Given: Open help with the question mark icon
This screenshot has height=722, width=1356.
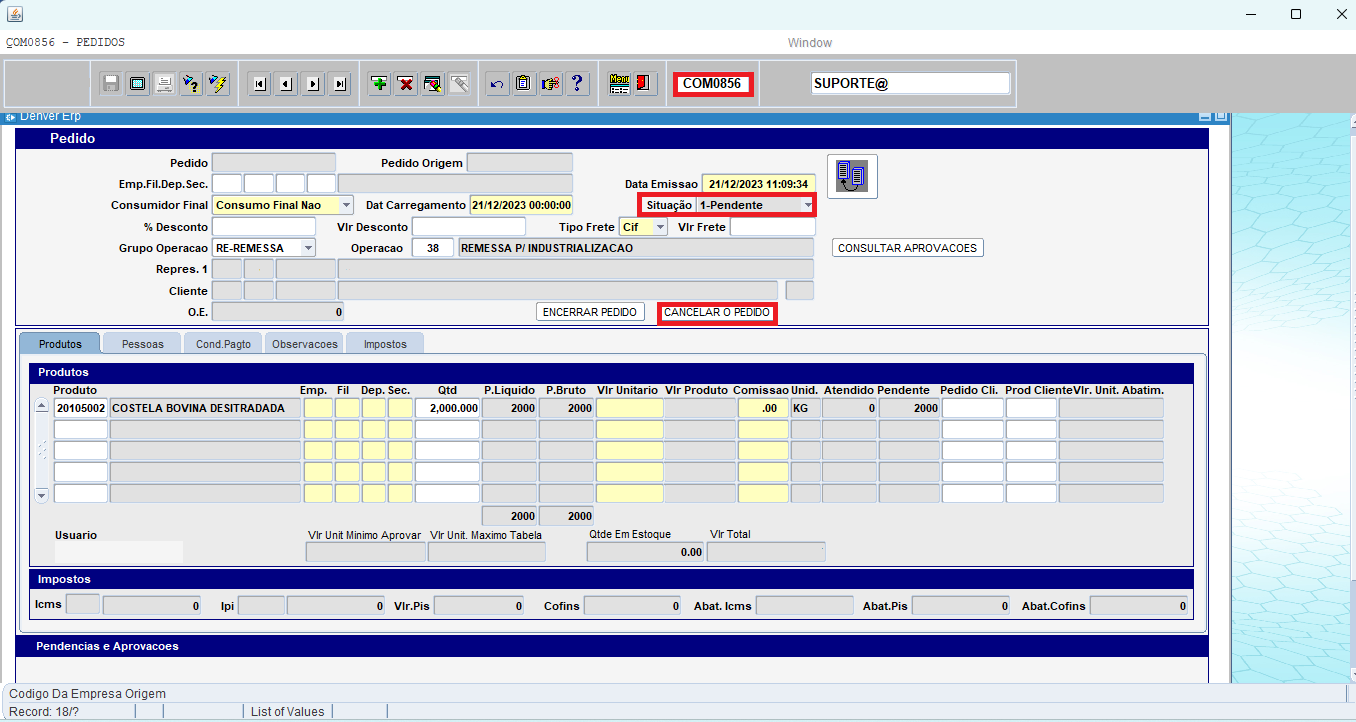Looking at the screenshot, I should pos(576,84).
